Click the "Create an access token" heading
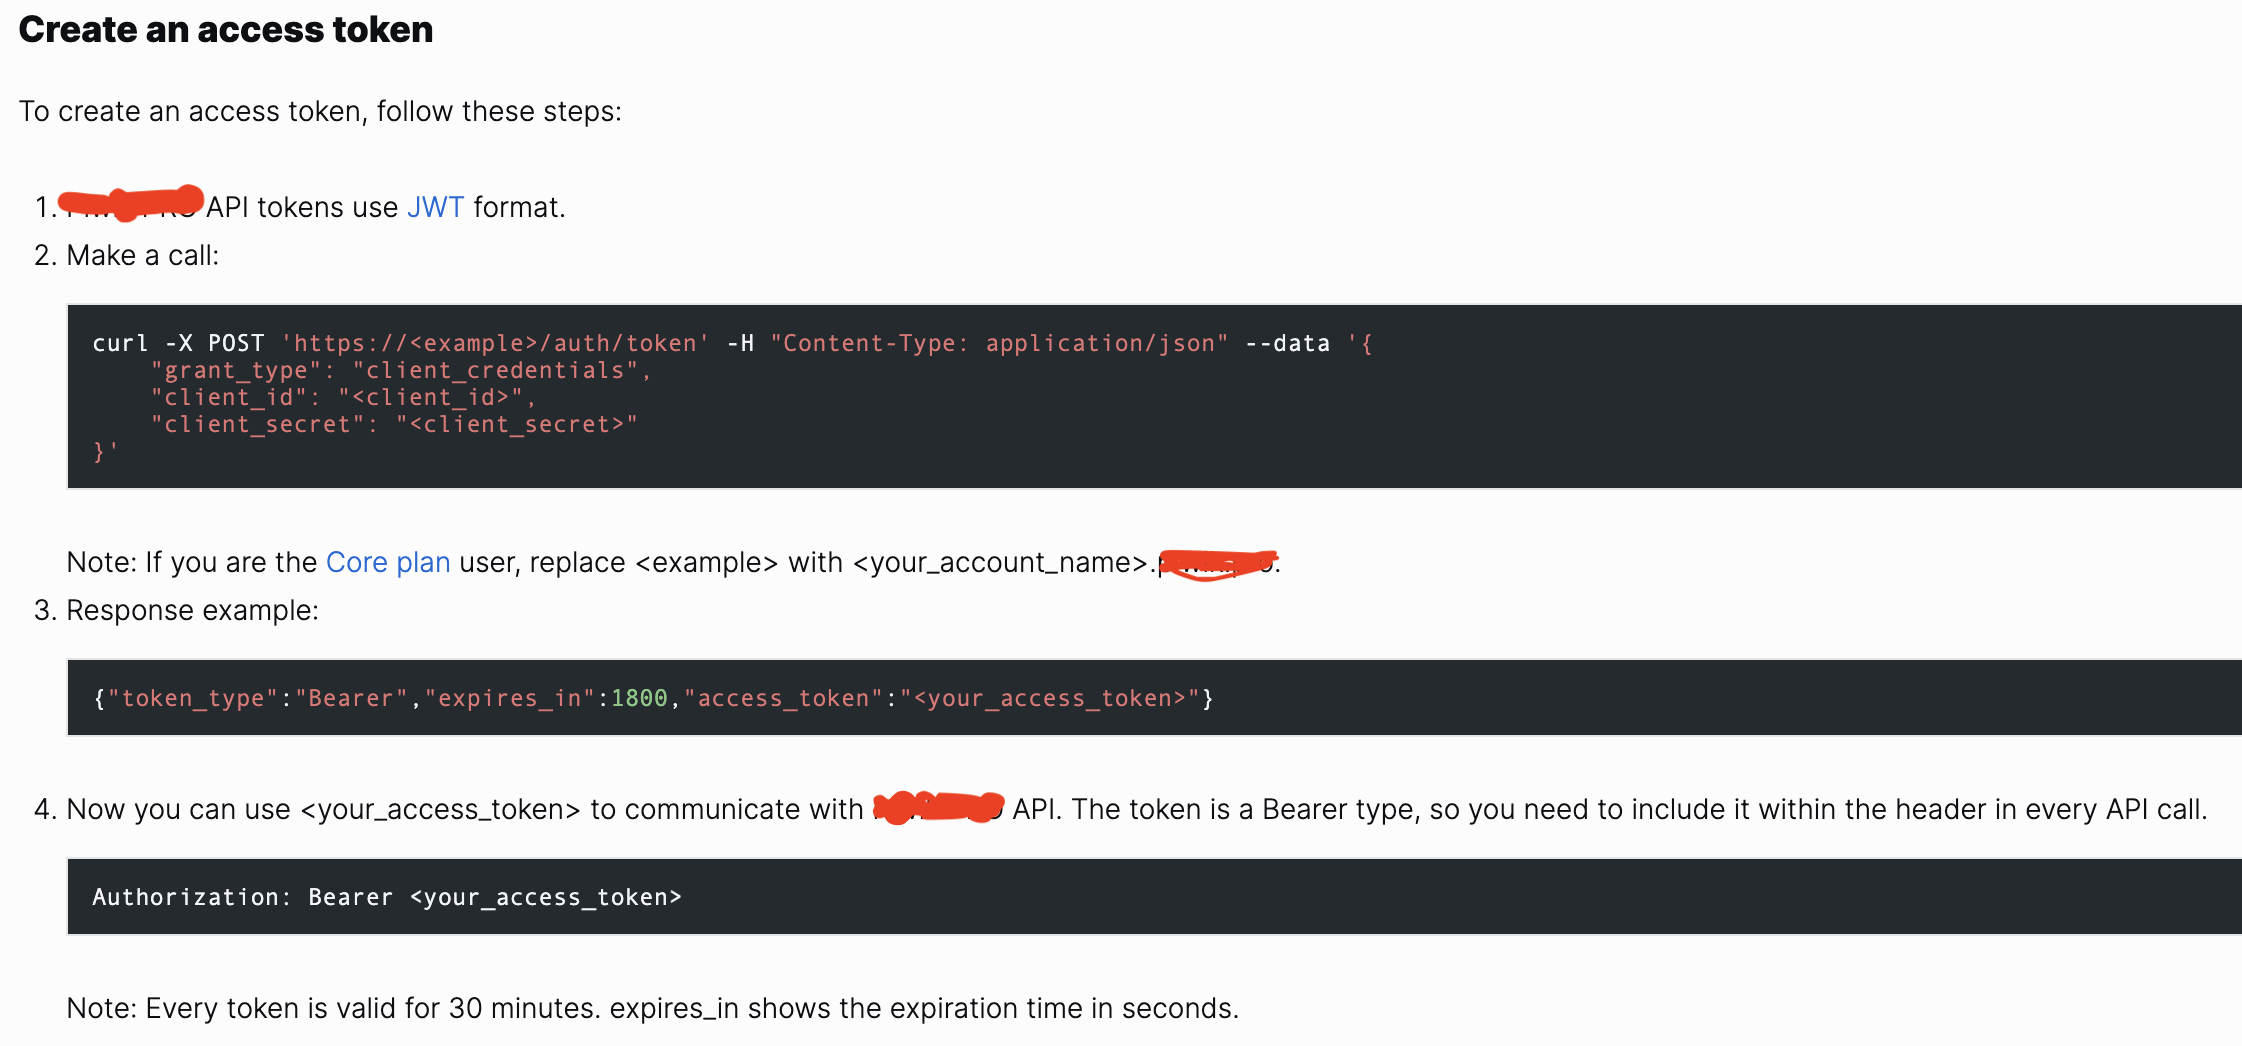Image resolution: width=2242 pixels, height=1046 pixels. pyautogui.click(x=226, y=29)
